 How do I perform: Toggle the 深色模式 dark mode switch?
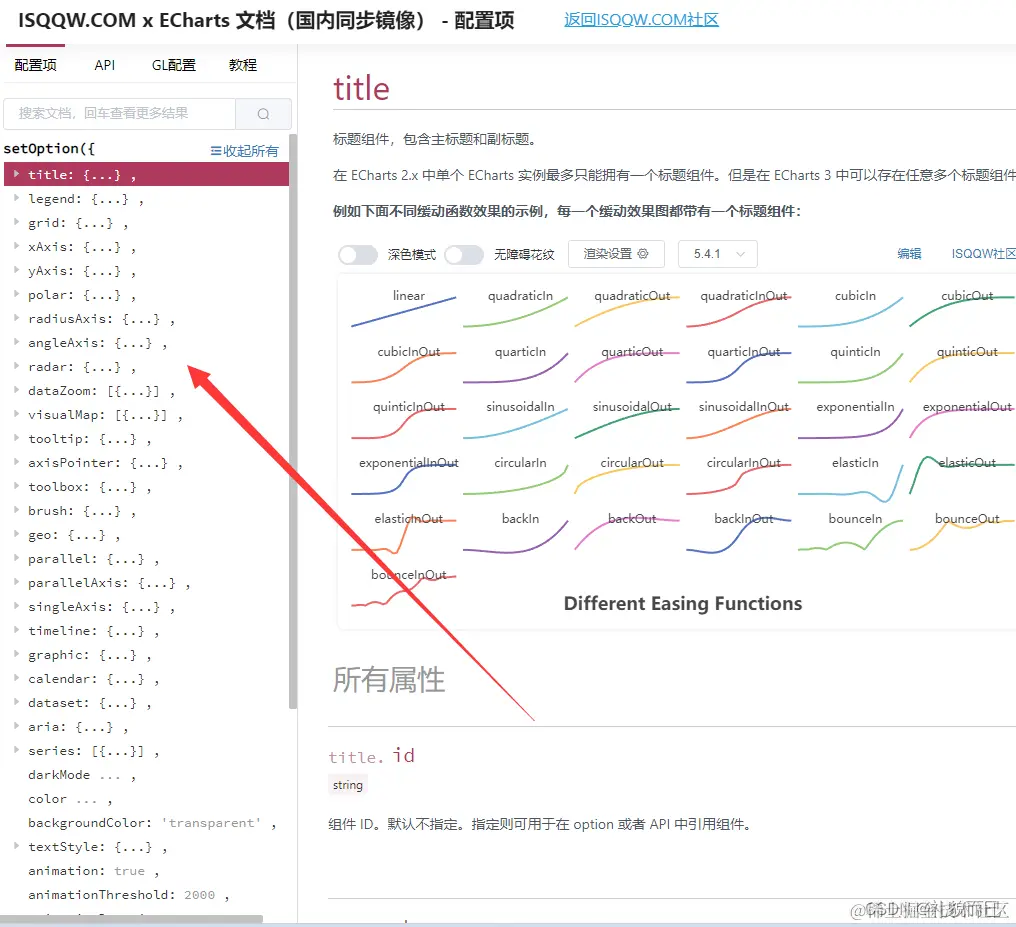point(357,254)
